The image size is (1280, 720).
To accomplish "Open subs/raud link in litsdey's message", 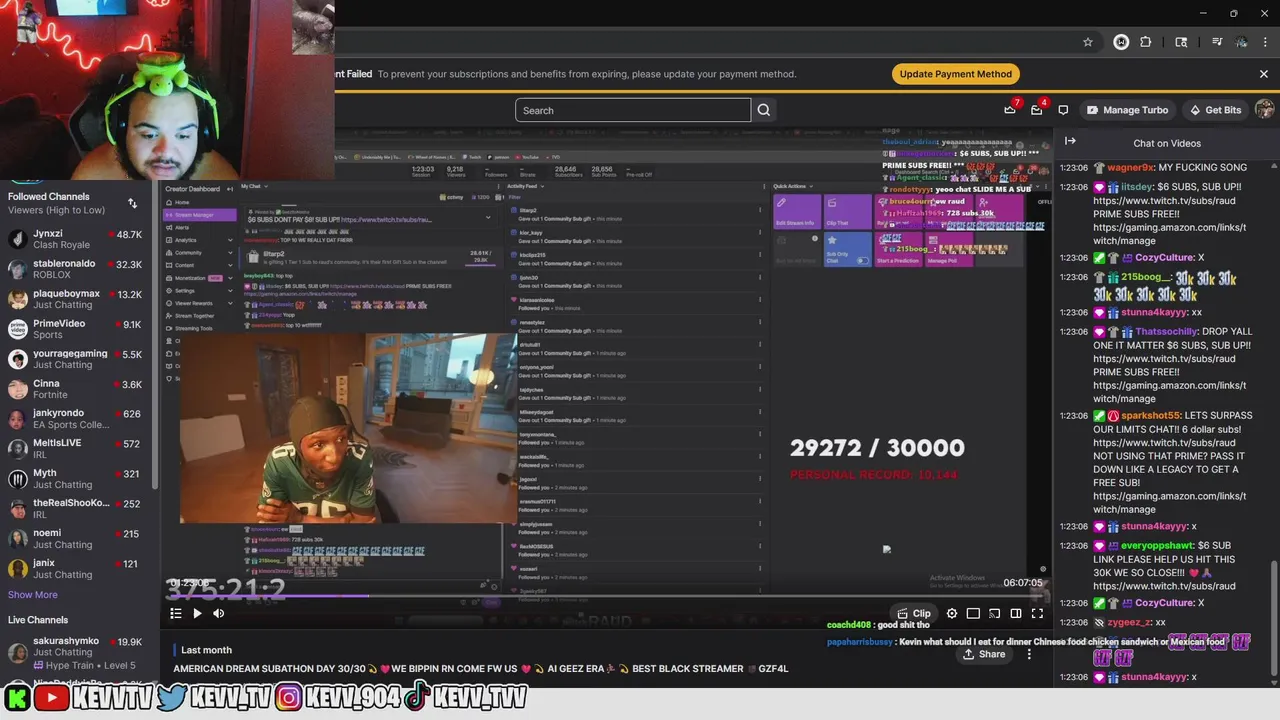I will point(1164,201).
